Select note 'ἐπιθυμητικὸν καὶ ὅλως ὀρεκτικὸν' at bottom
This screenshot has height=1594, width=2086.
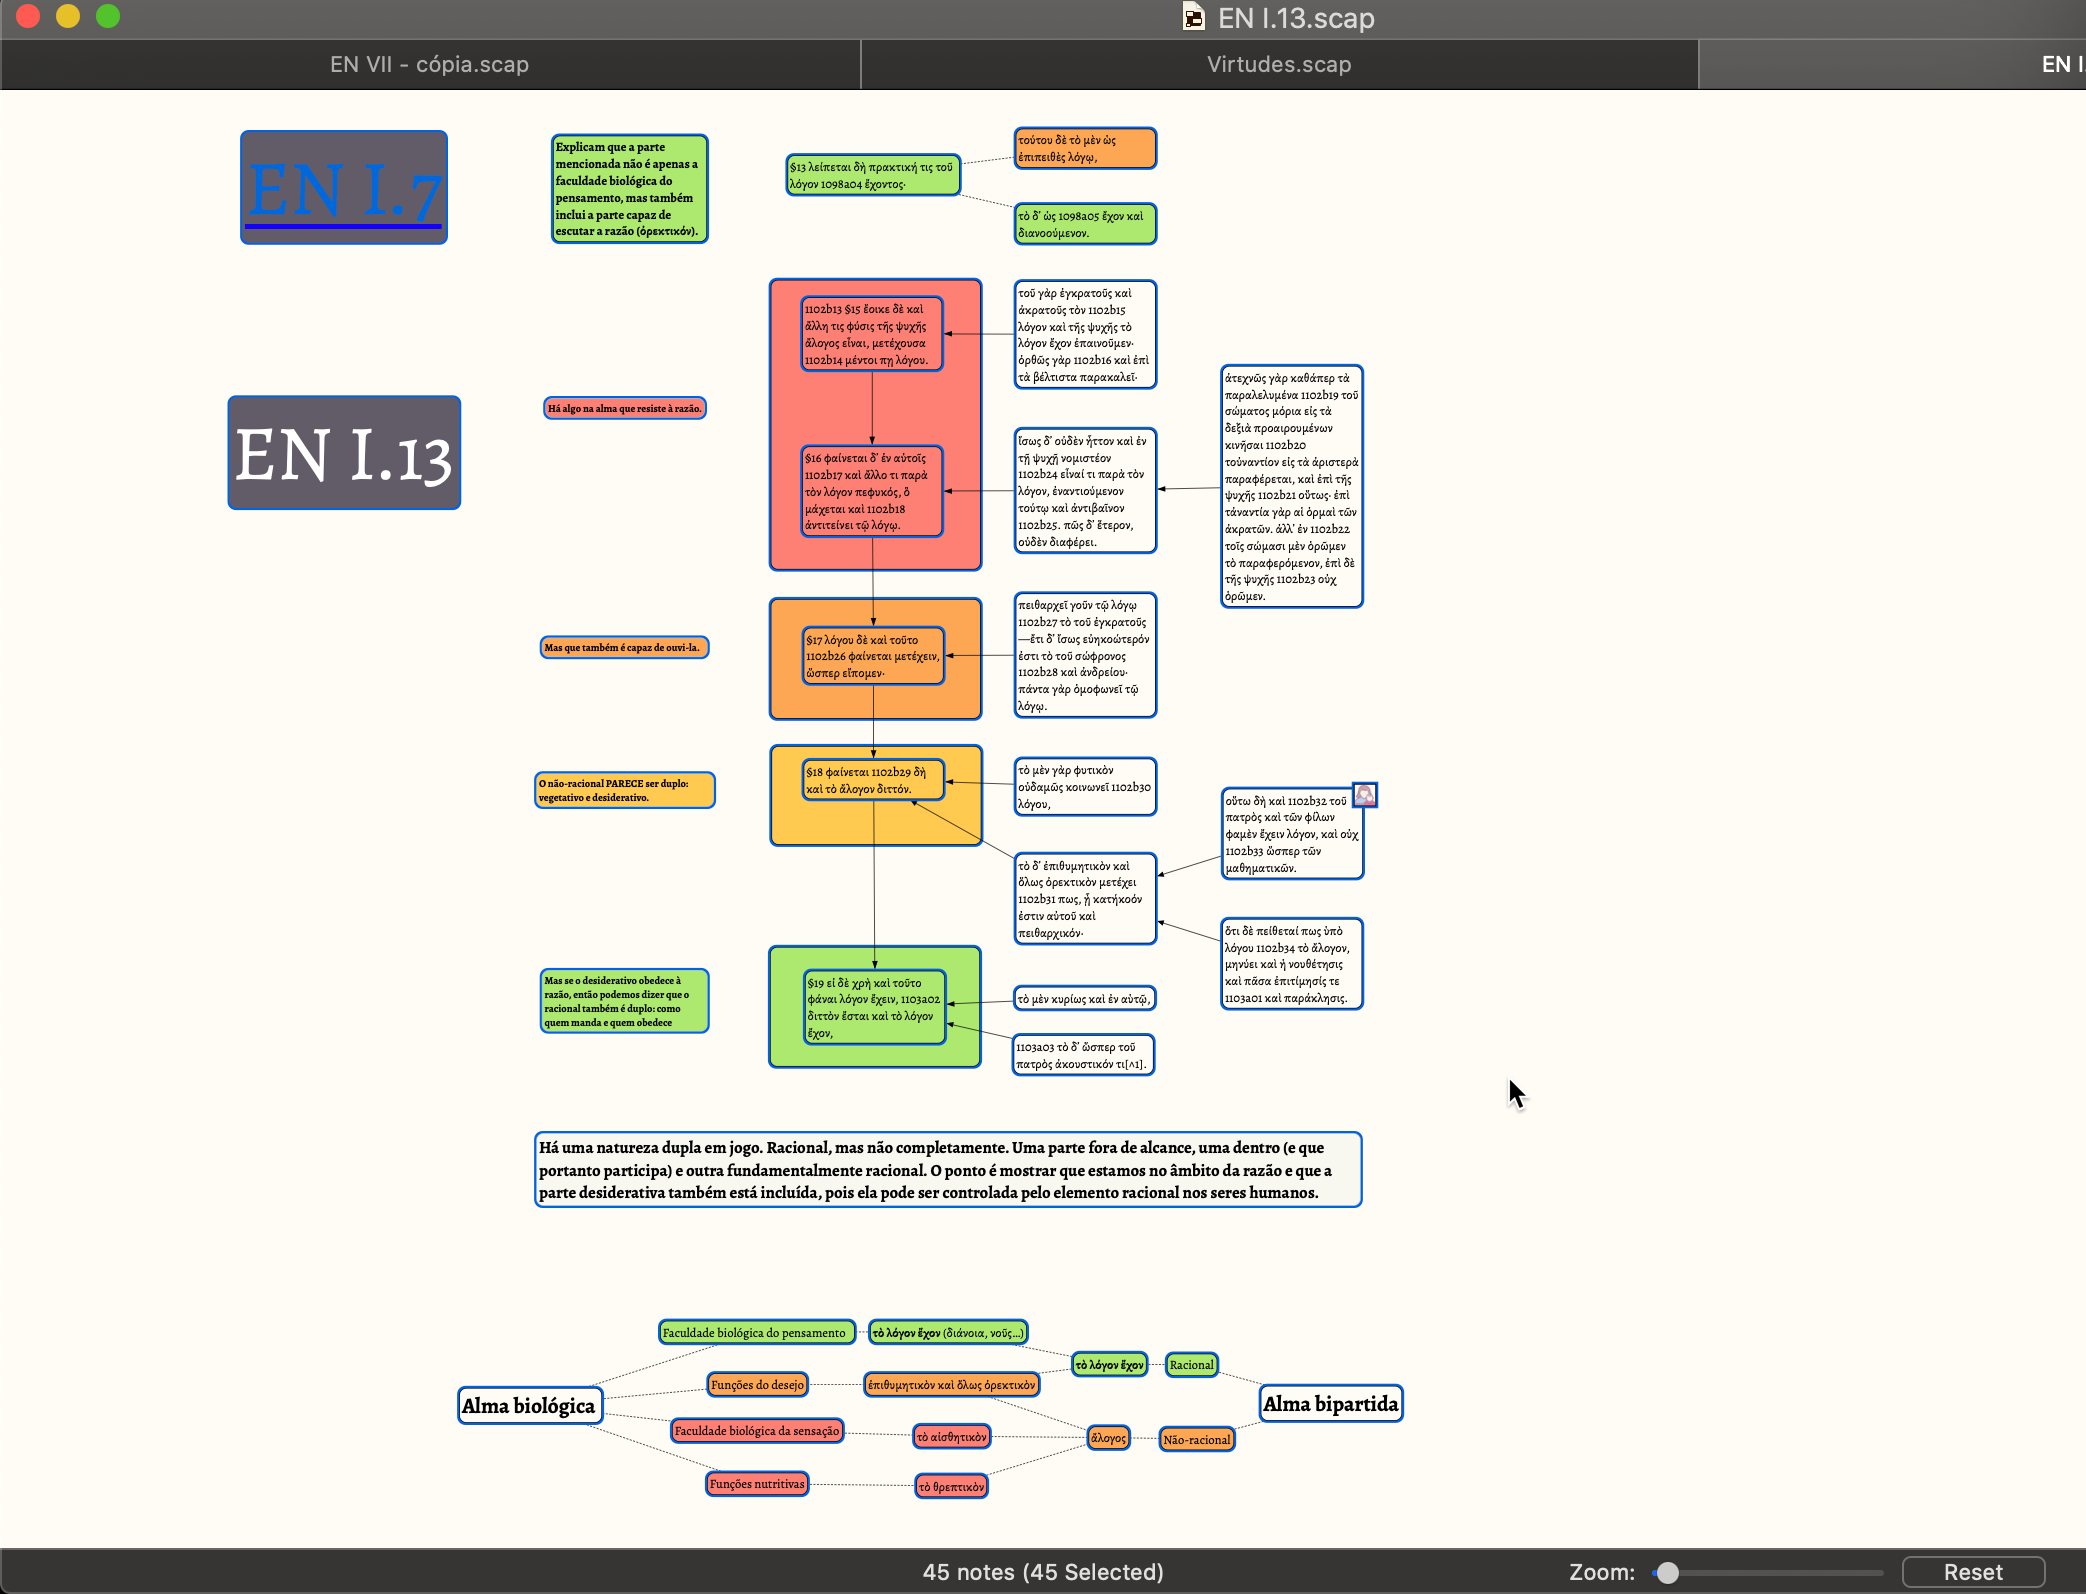pyautogui.click(x=952, y=1384)
